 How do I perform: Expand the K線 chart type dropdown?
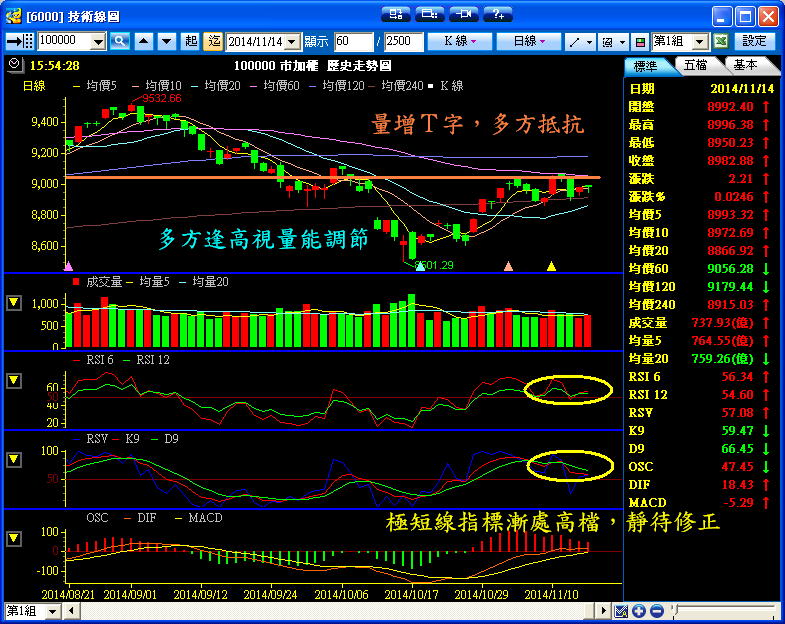click(460, 41)
